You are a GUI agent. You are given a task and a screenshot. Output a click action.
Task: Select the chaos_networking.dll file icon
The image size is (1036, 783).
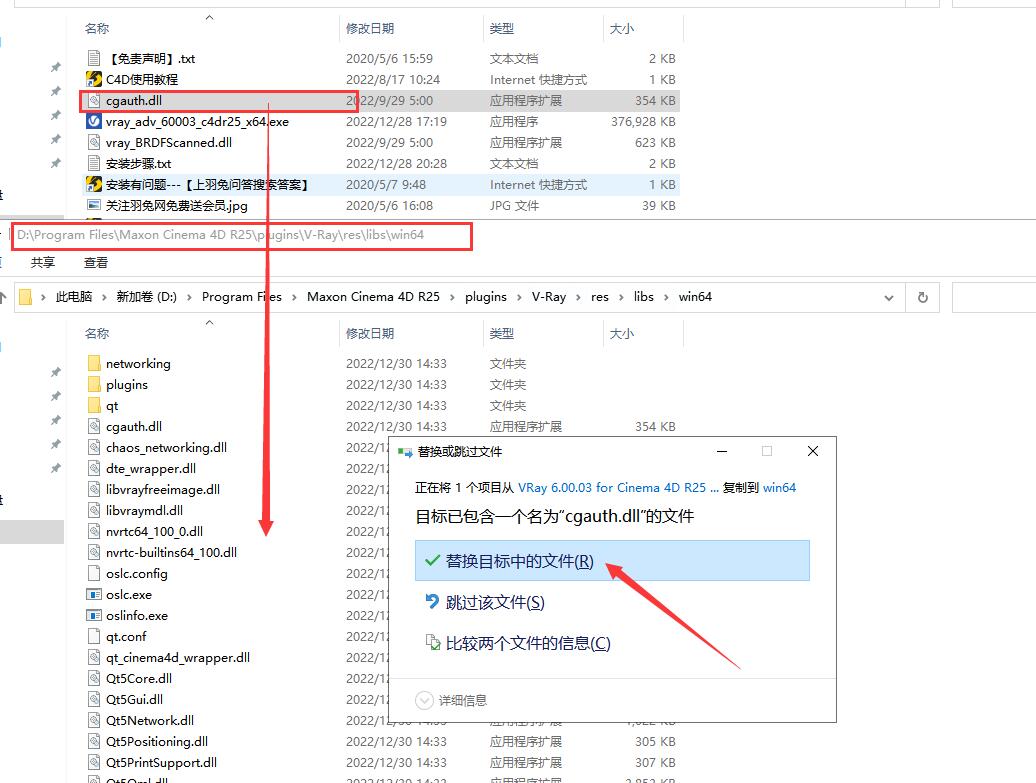tap(94, 447)
